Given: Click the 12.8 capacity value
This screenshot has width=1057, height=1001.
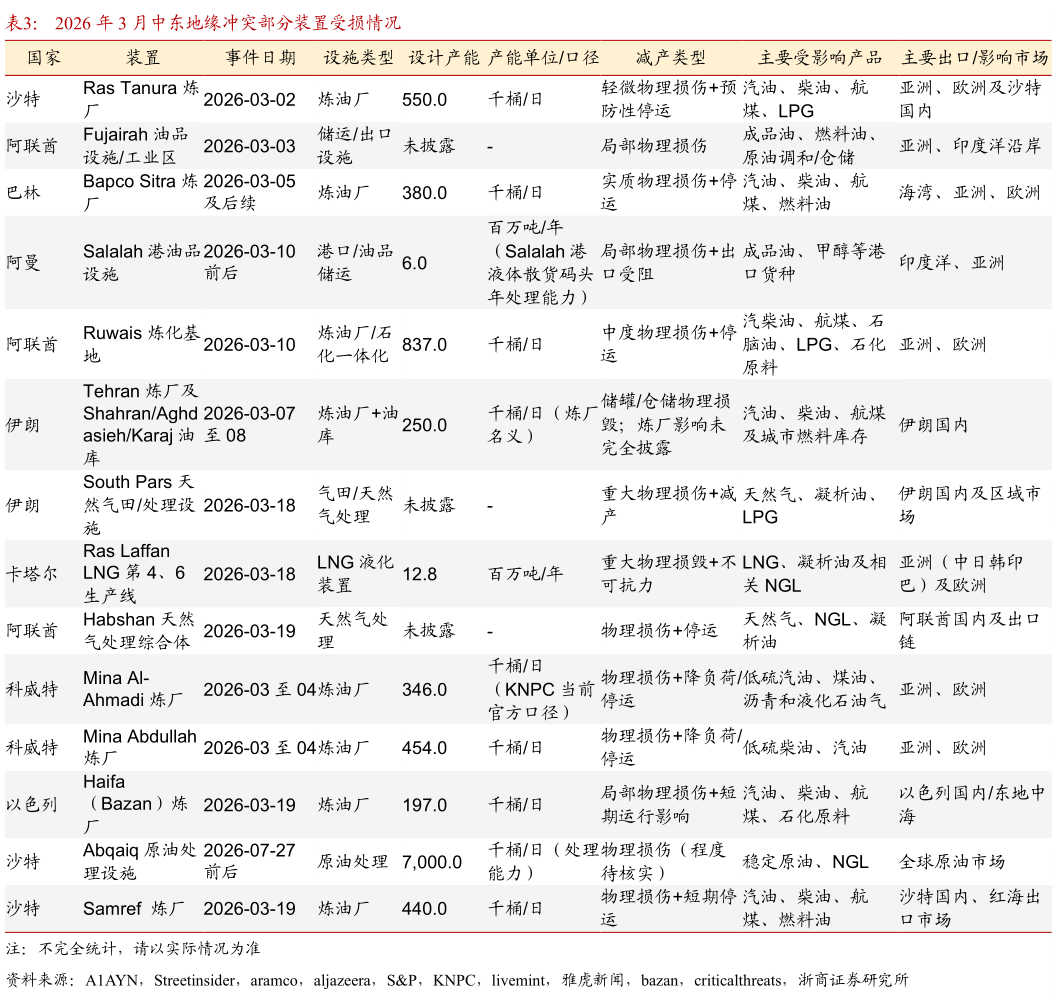Looking at the screenshot, I should point(419,574).
